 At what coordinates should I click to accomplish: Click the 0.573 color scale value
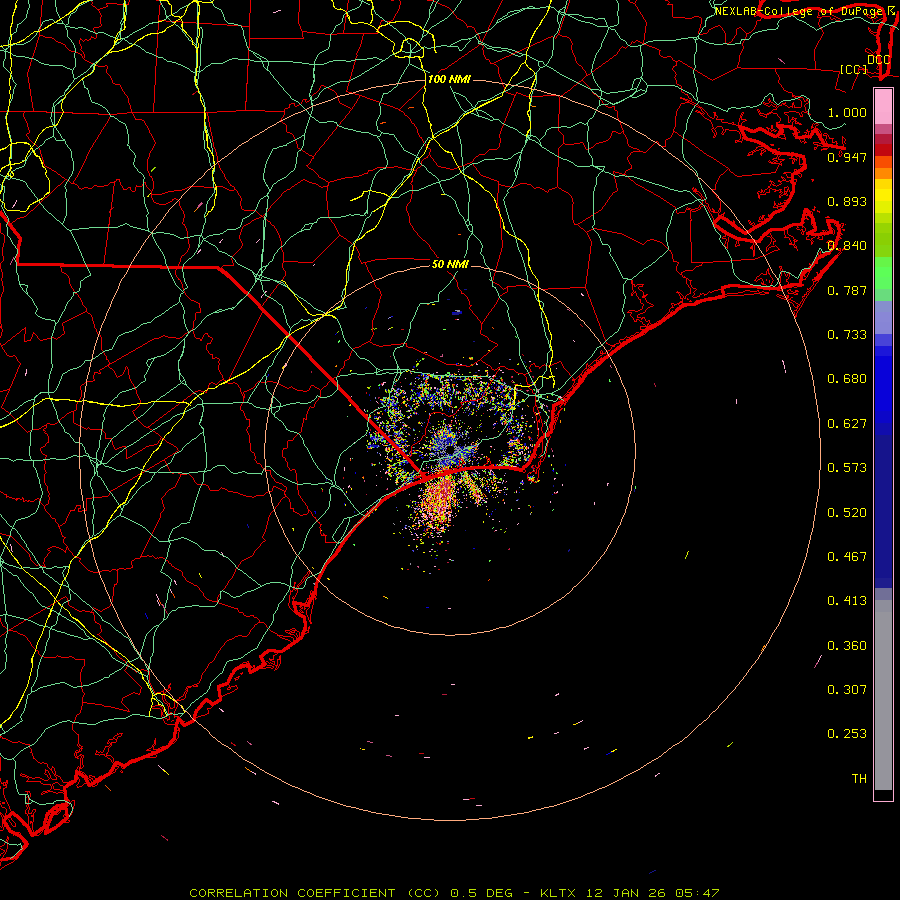pyautogui.click(x=847, y=467)
